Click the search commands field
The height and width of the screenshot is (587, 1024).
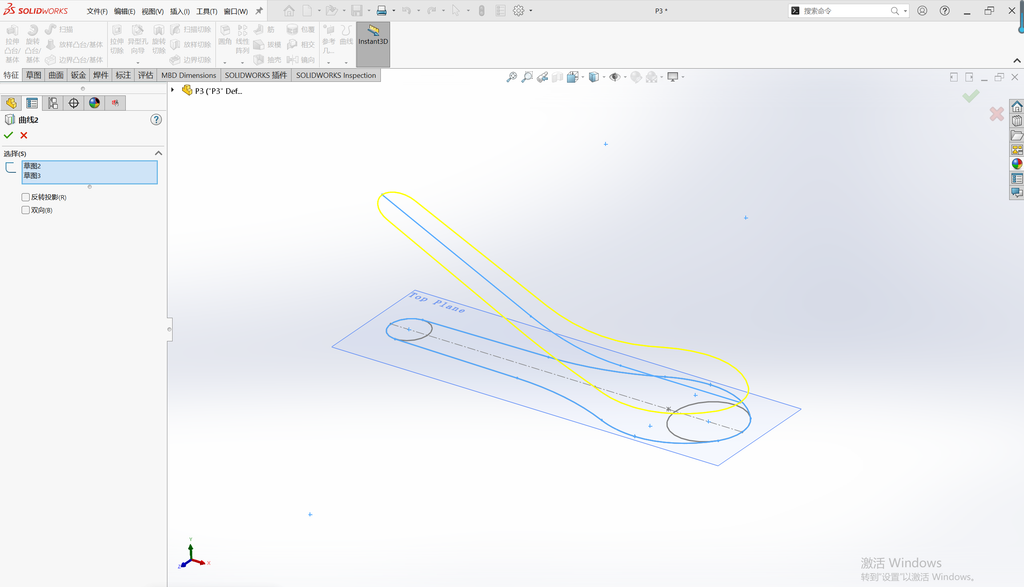click(x=847, y=10)
